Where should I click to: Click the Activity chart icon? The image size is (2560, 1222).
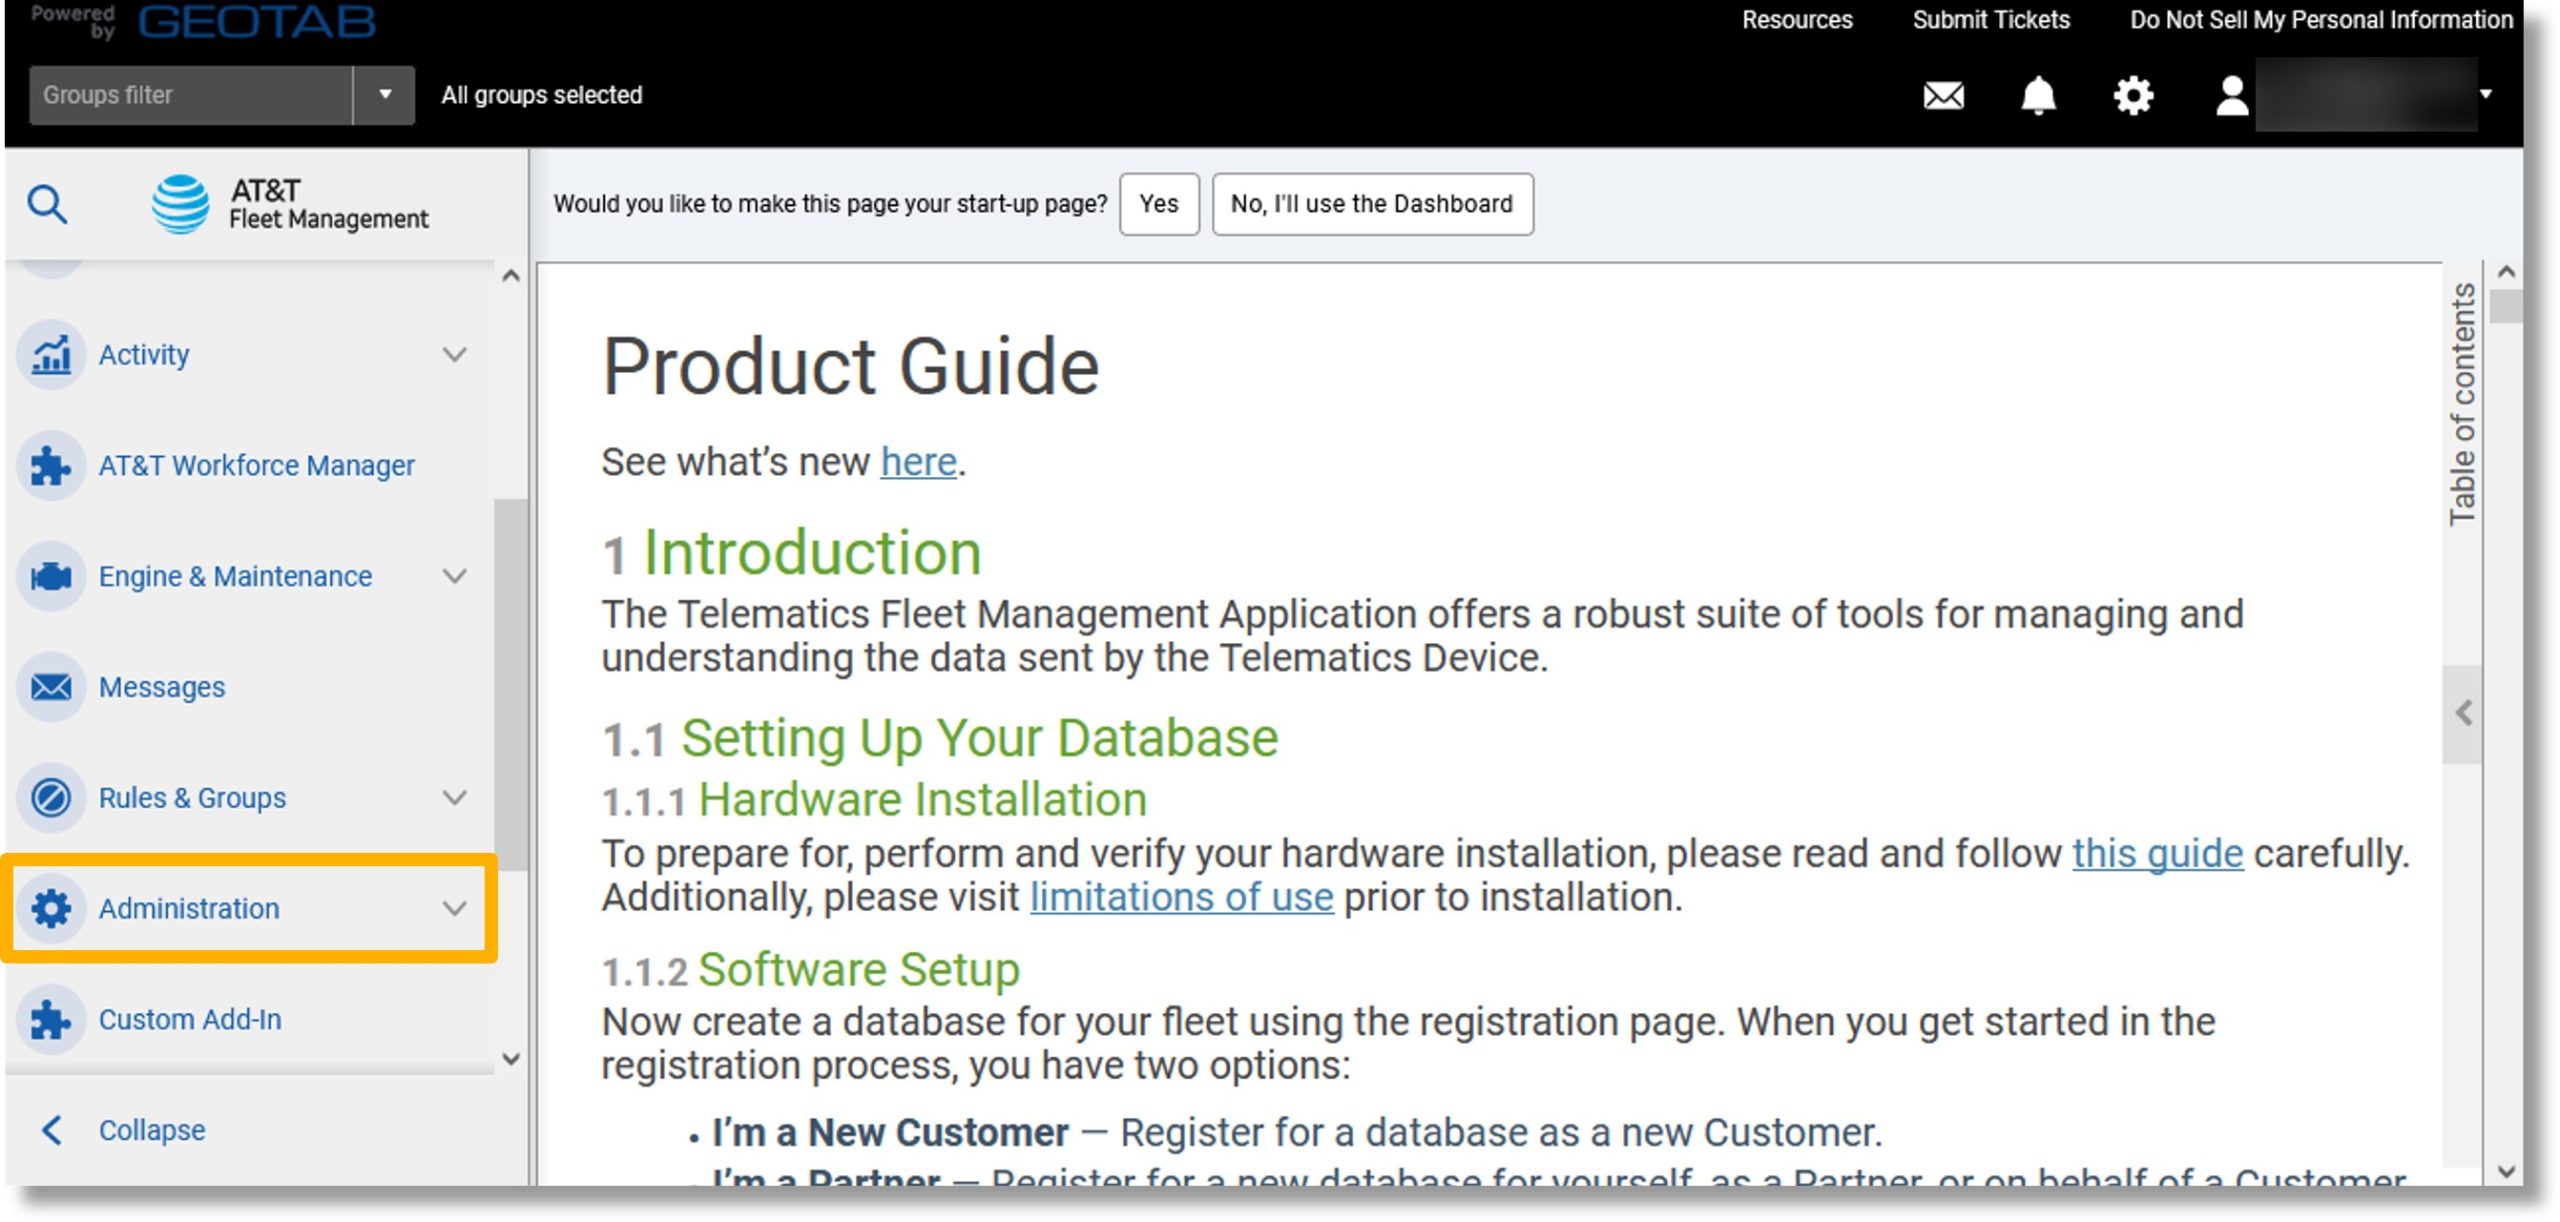click(51, 355)
